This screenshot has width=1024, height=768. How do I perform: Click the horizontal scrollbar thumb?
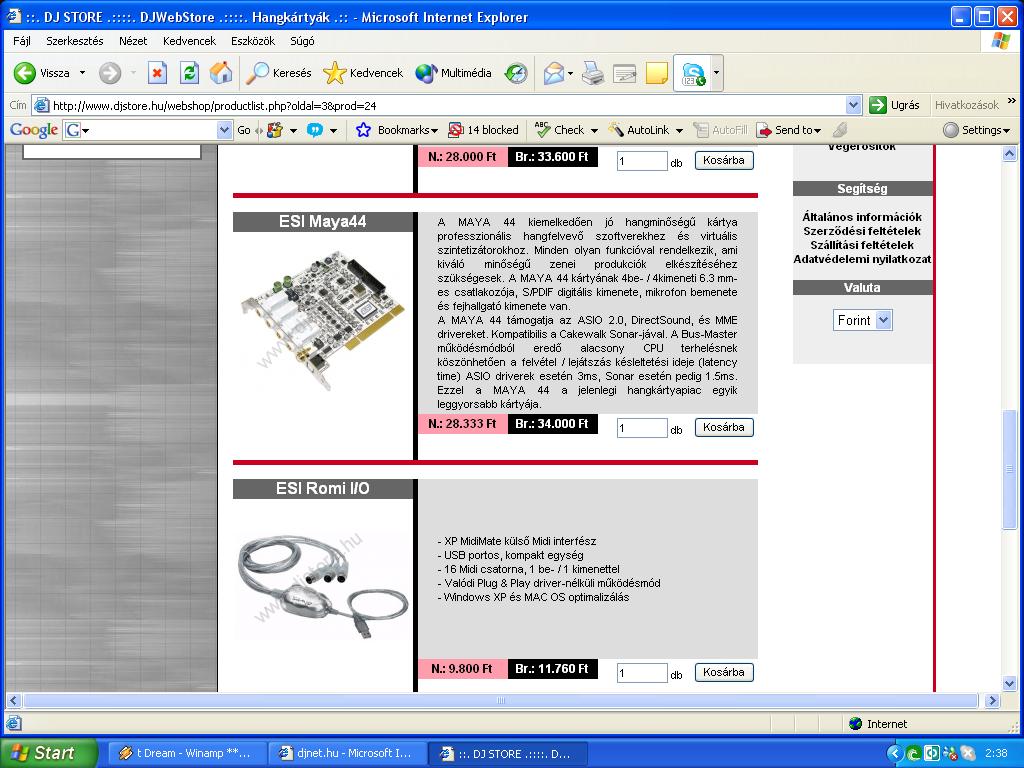(500, 701)
